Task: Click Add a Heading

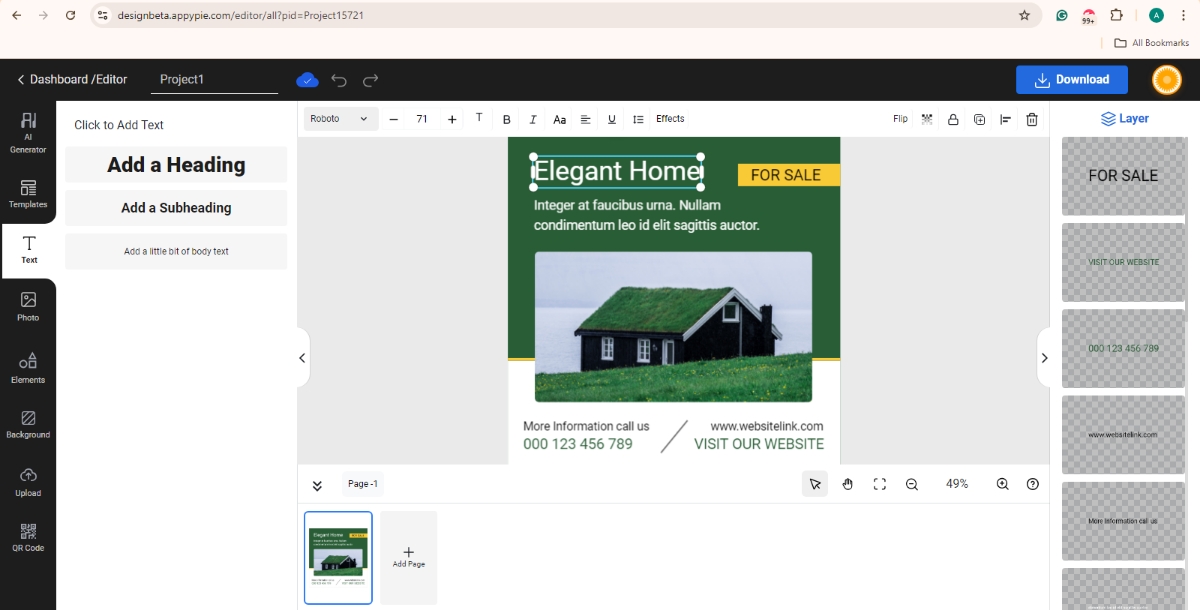Action: [175, 164]
